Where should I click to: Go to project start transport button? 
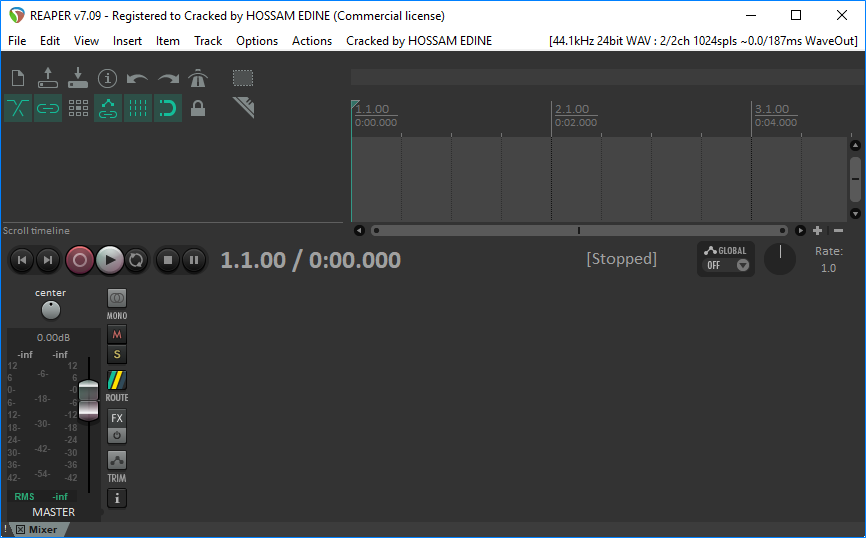[x=22, y=260]
